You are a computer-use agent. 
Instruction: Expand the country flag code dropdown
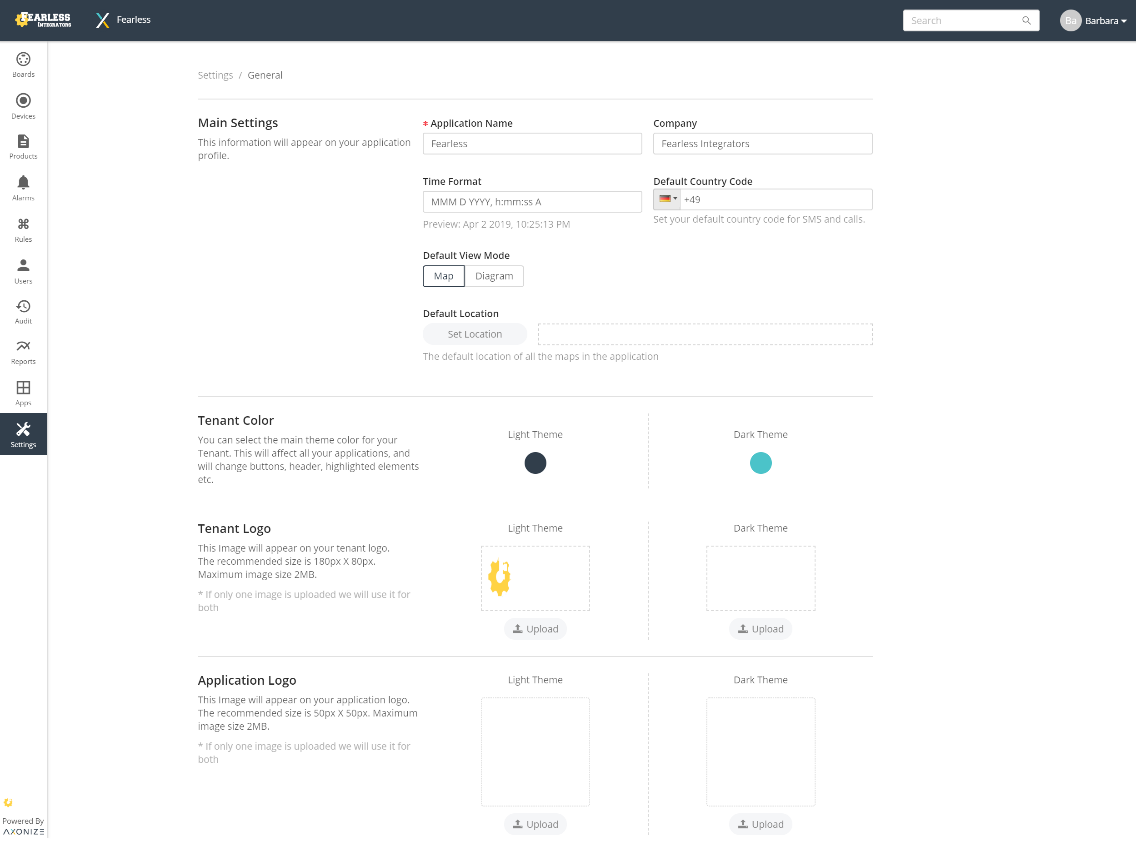click(x=668, y=199)
